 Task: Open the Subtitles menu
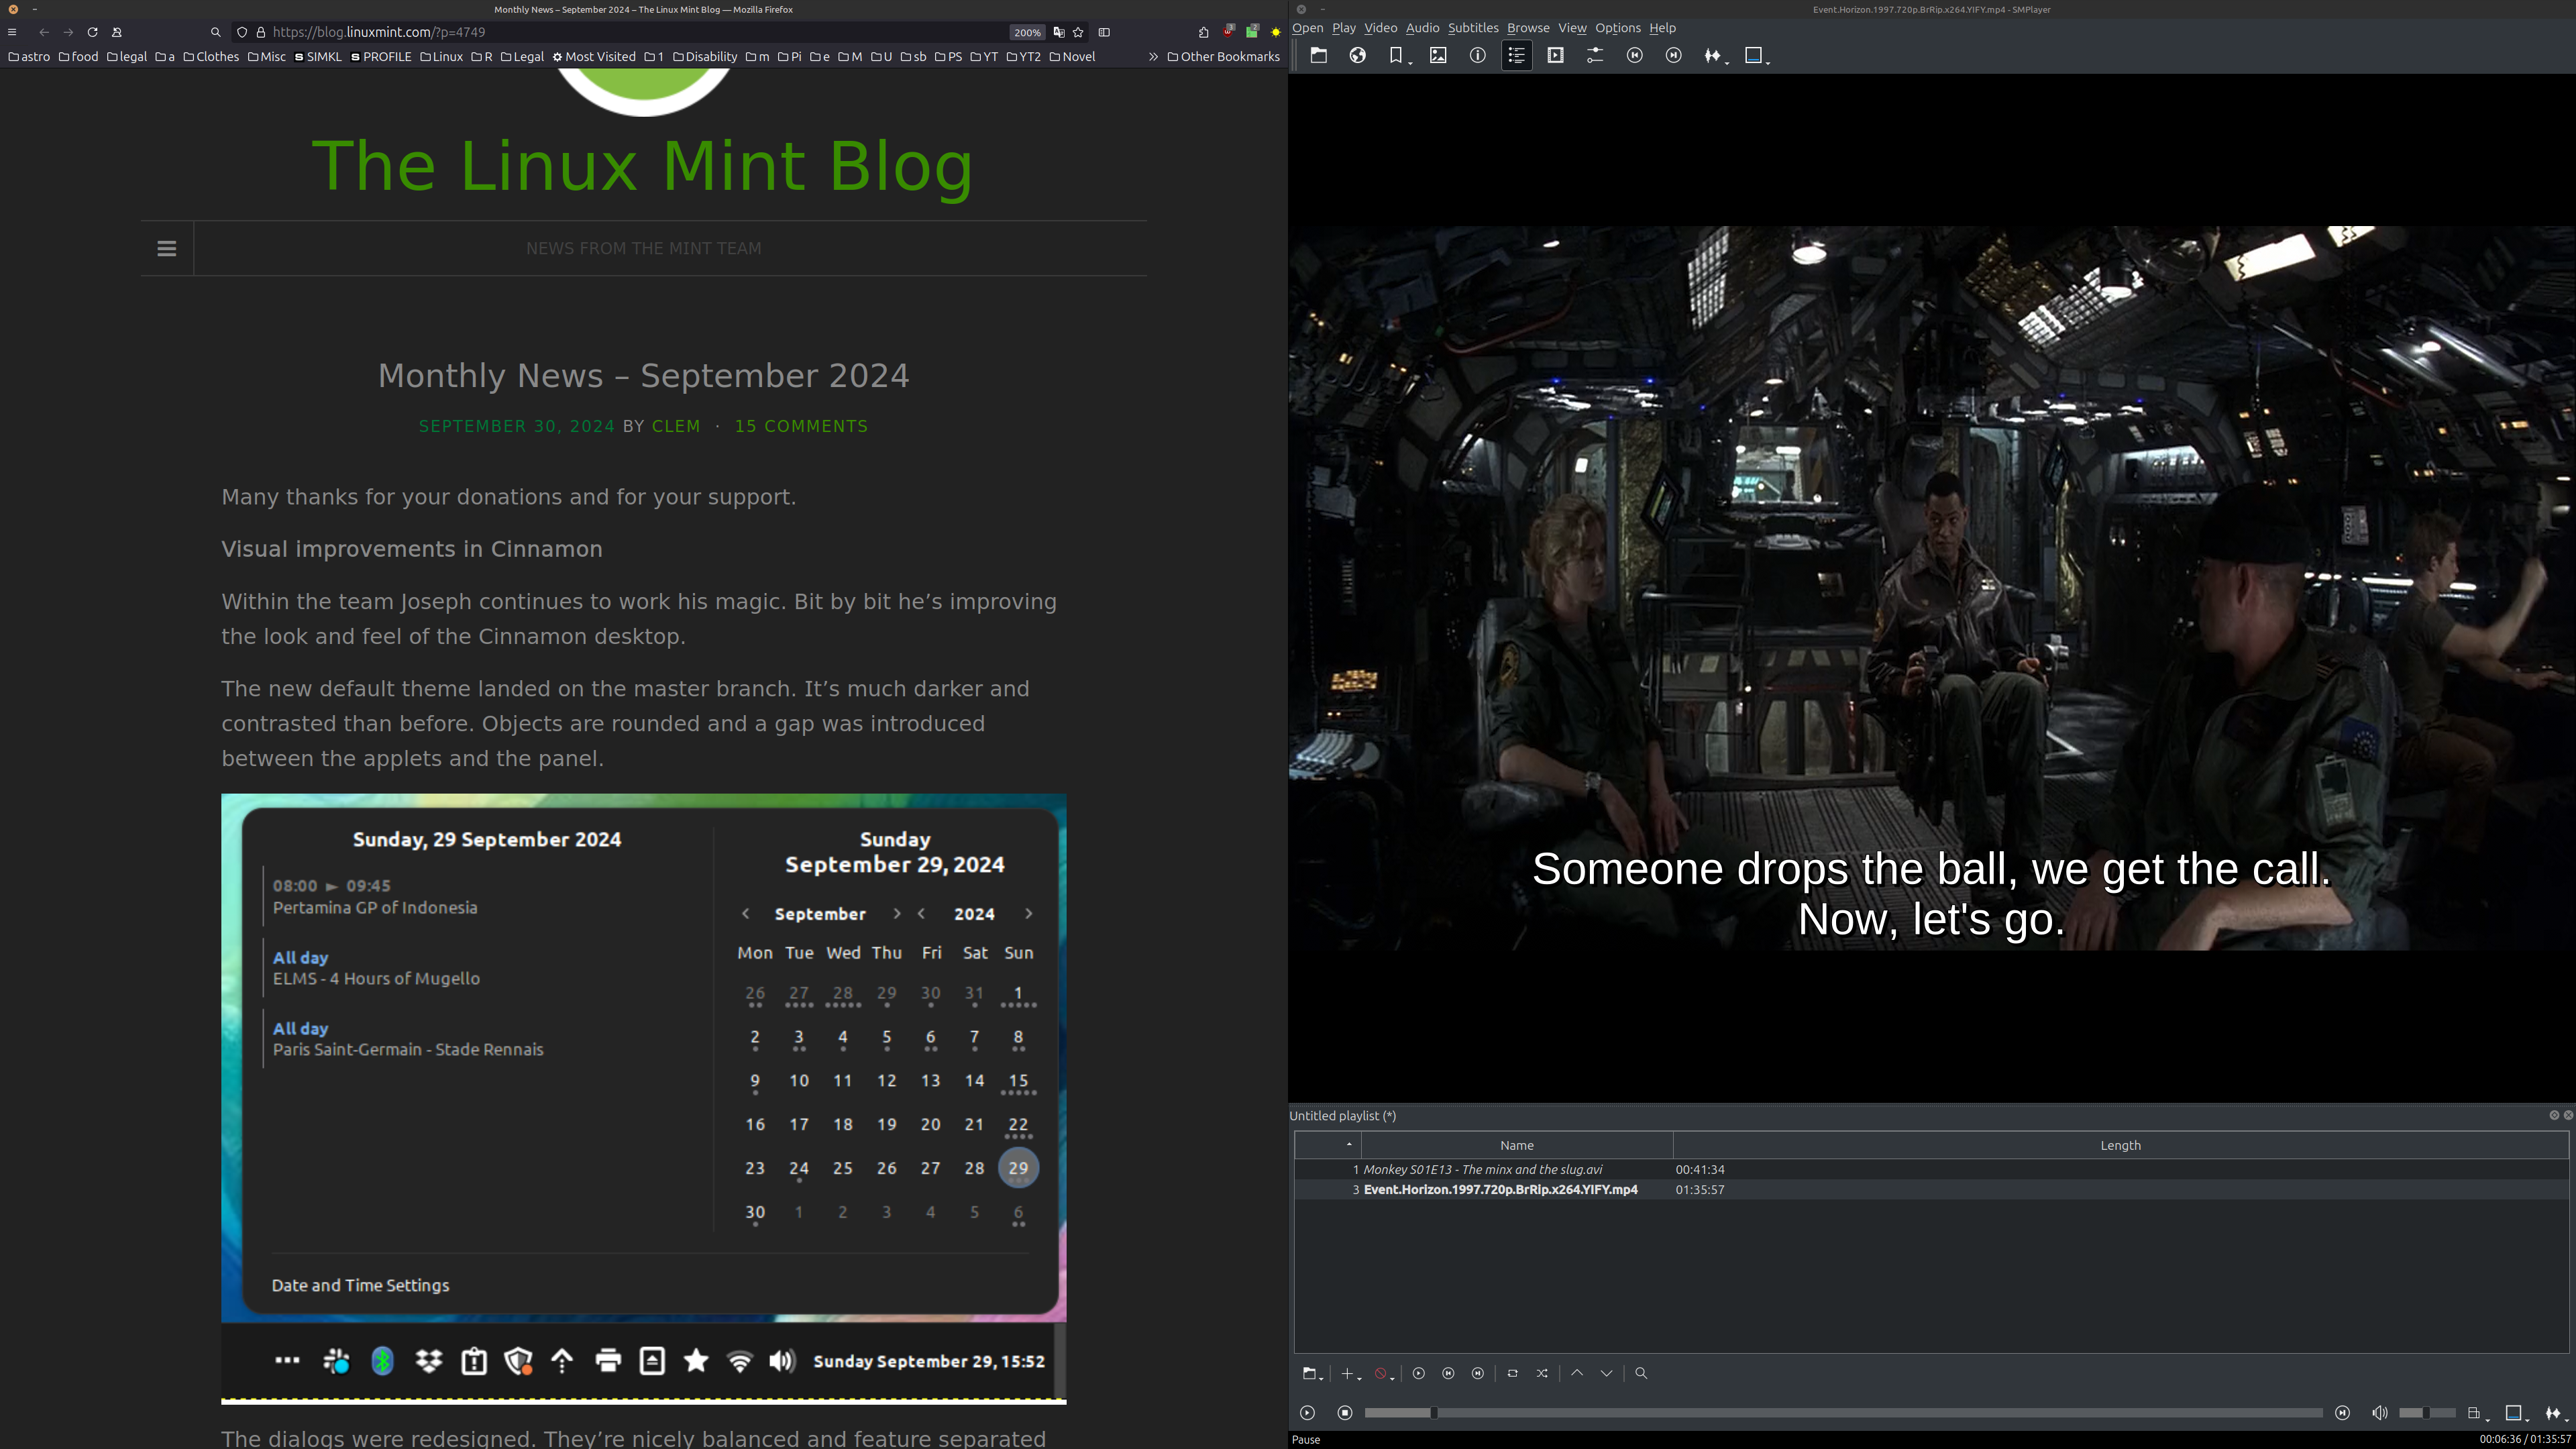pyautogui.click(x=1473, y=28)
